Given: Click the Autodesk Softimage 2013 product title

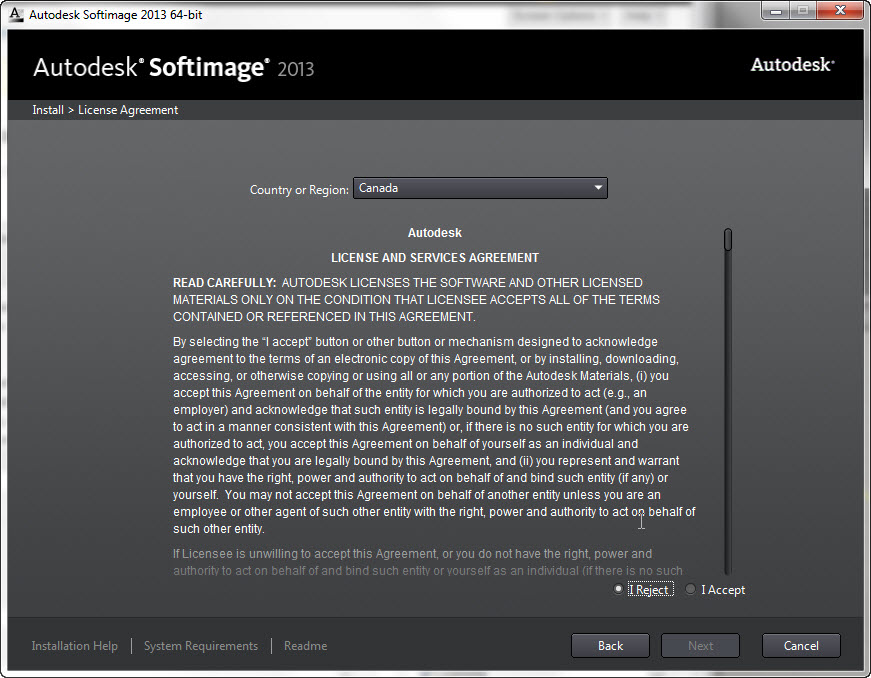Looking at the screenshot, I should [x=173, y=68].
